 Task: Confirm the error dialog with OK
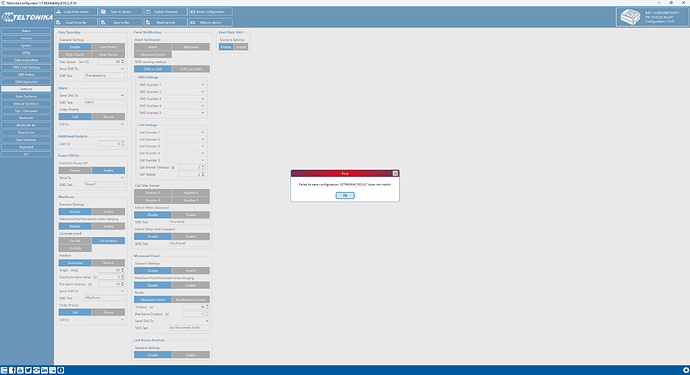(x=345, y=195)
